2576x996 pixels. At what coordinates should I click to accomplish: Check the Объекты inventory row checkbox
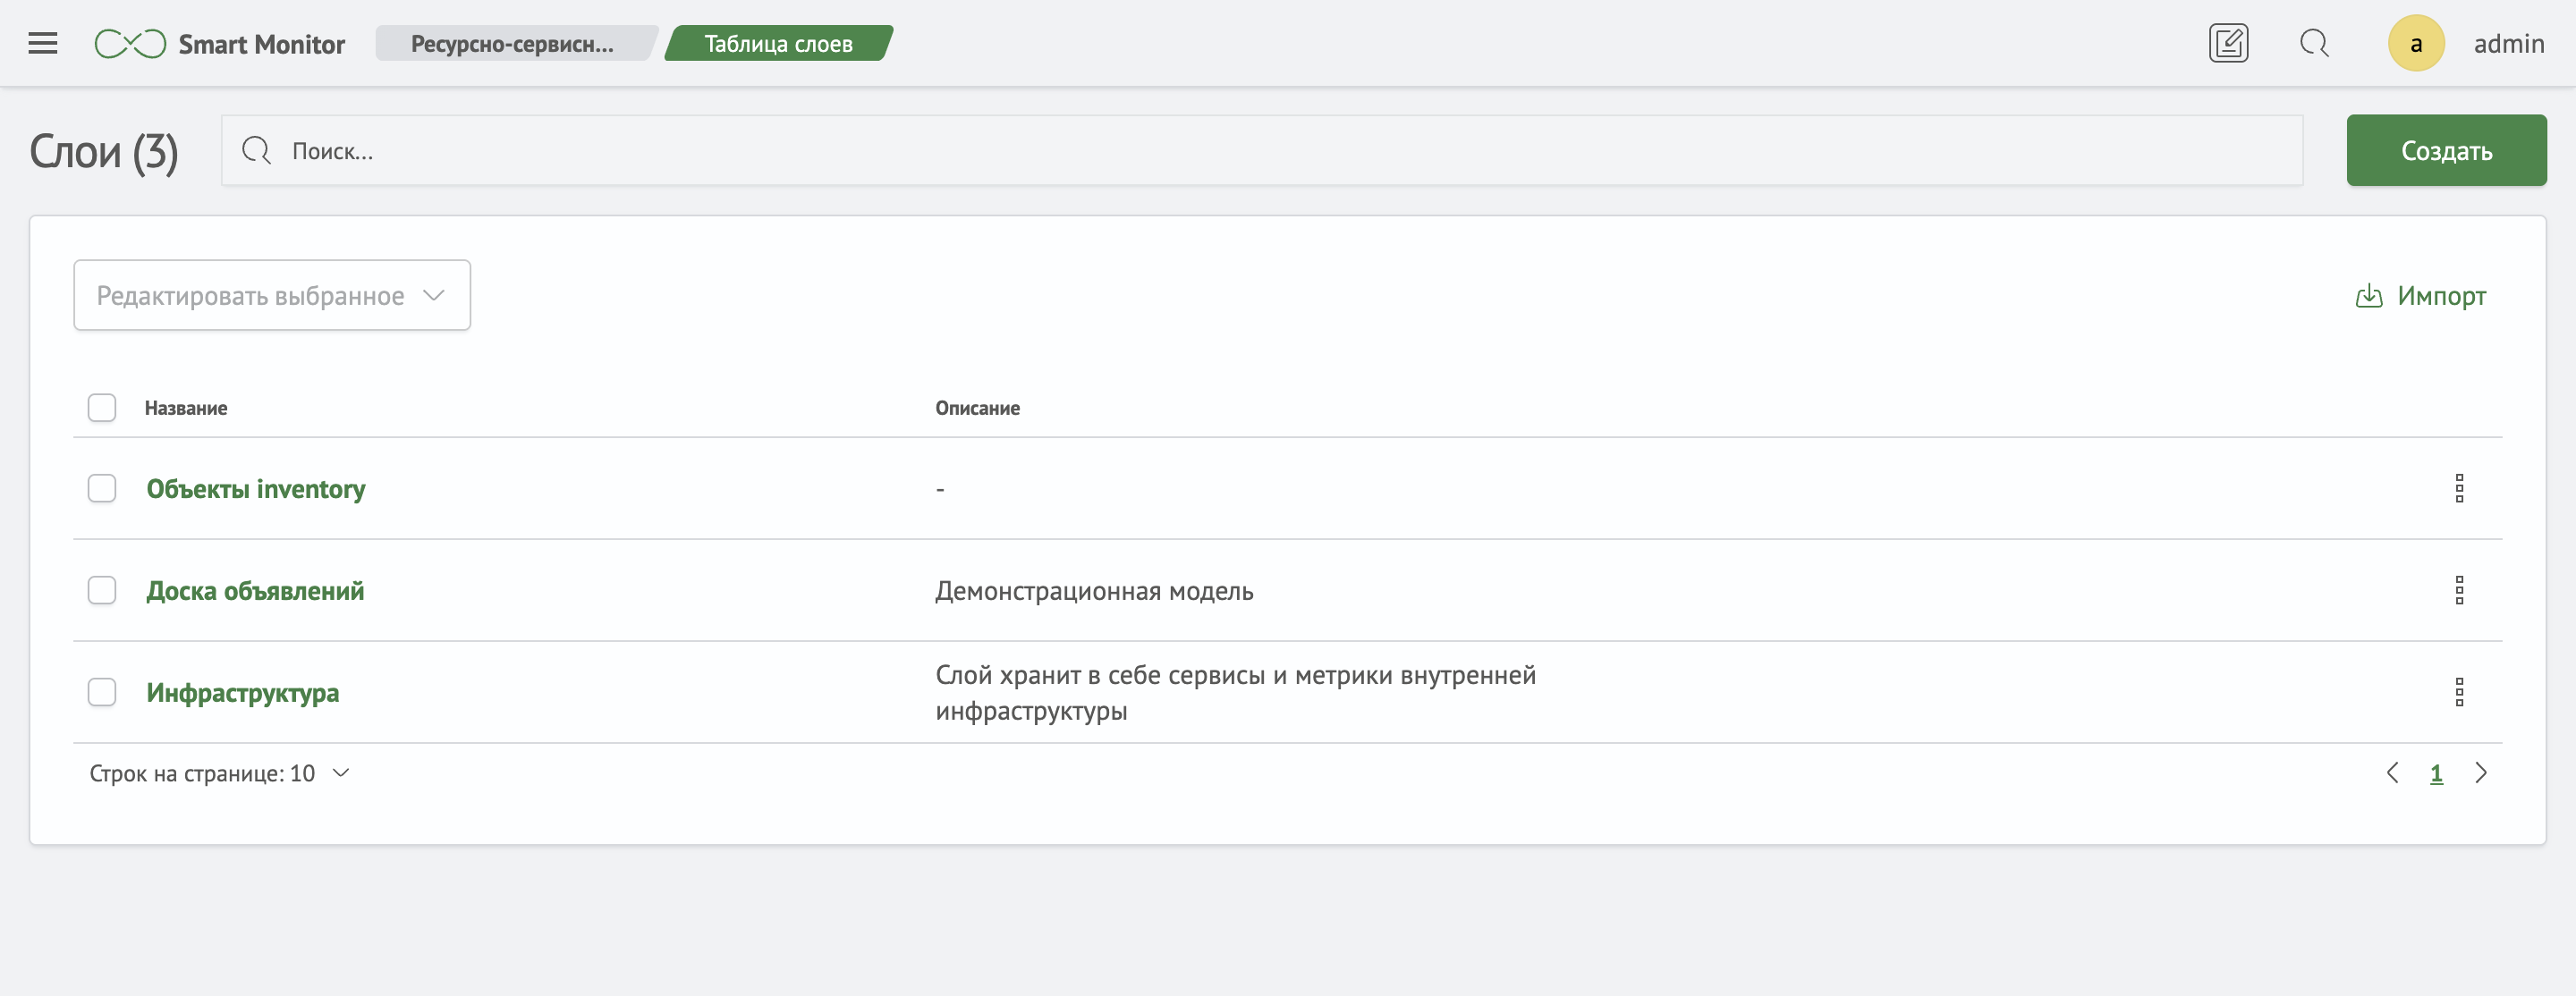pos(102,488)
